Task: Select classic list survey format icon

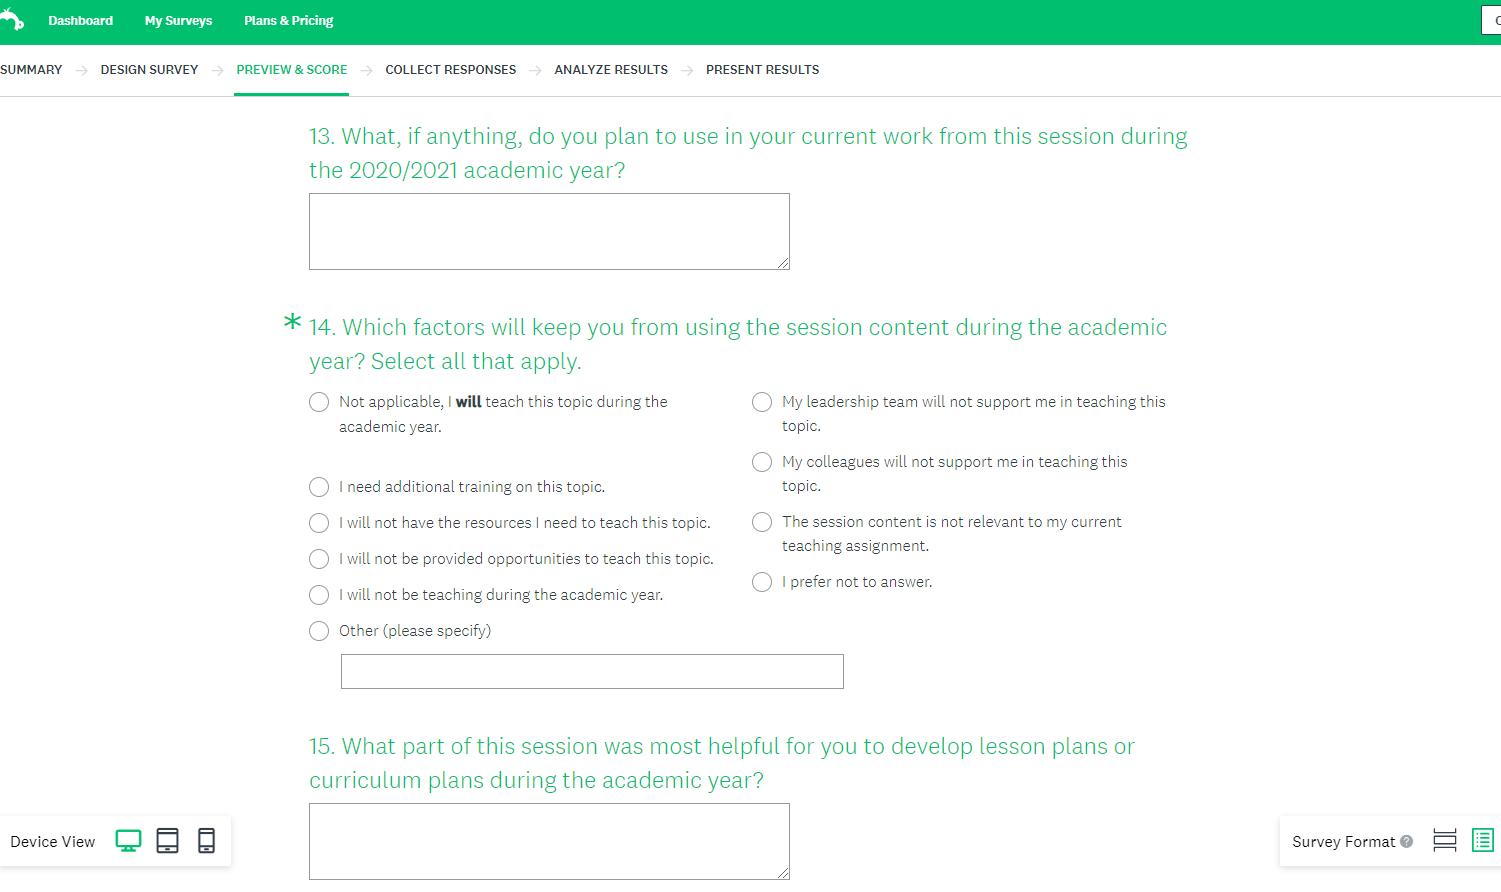Action: pos(1482,841)
